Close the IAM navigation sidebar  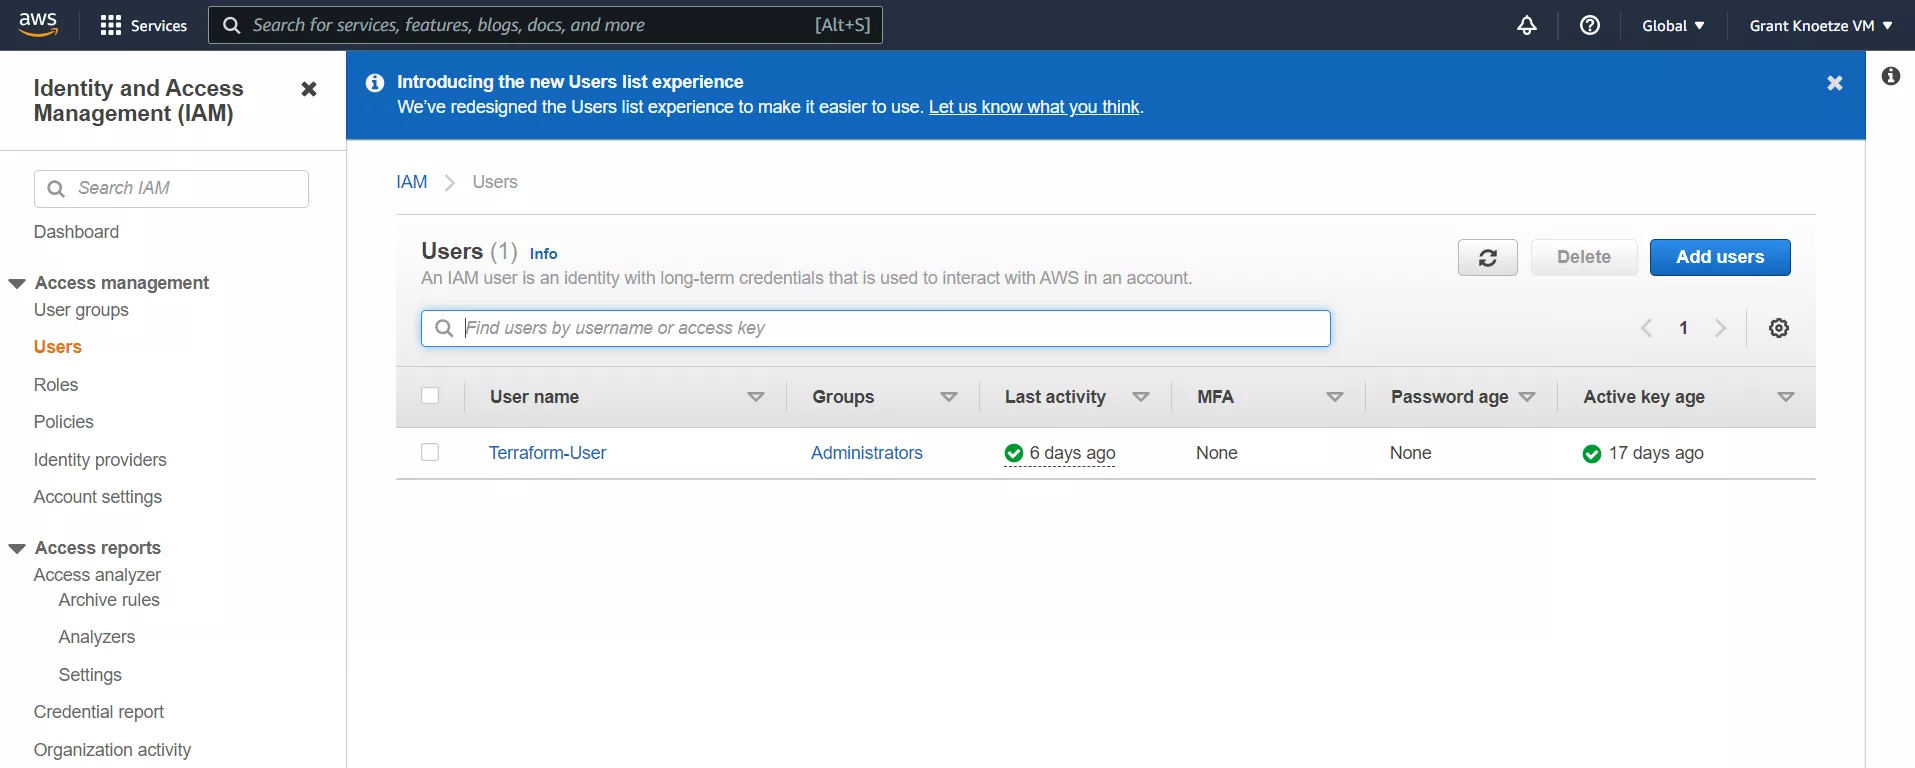309,89
